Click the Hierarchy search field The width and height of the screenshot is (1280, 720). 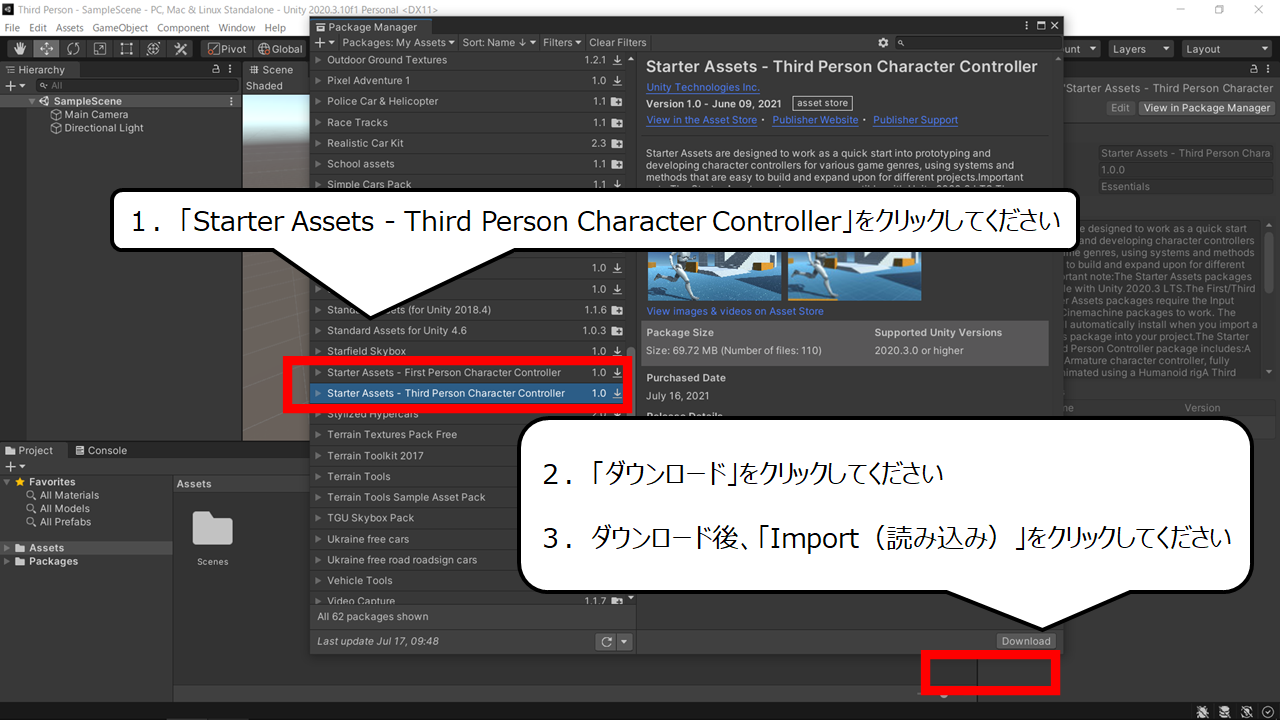(135, 86)
